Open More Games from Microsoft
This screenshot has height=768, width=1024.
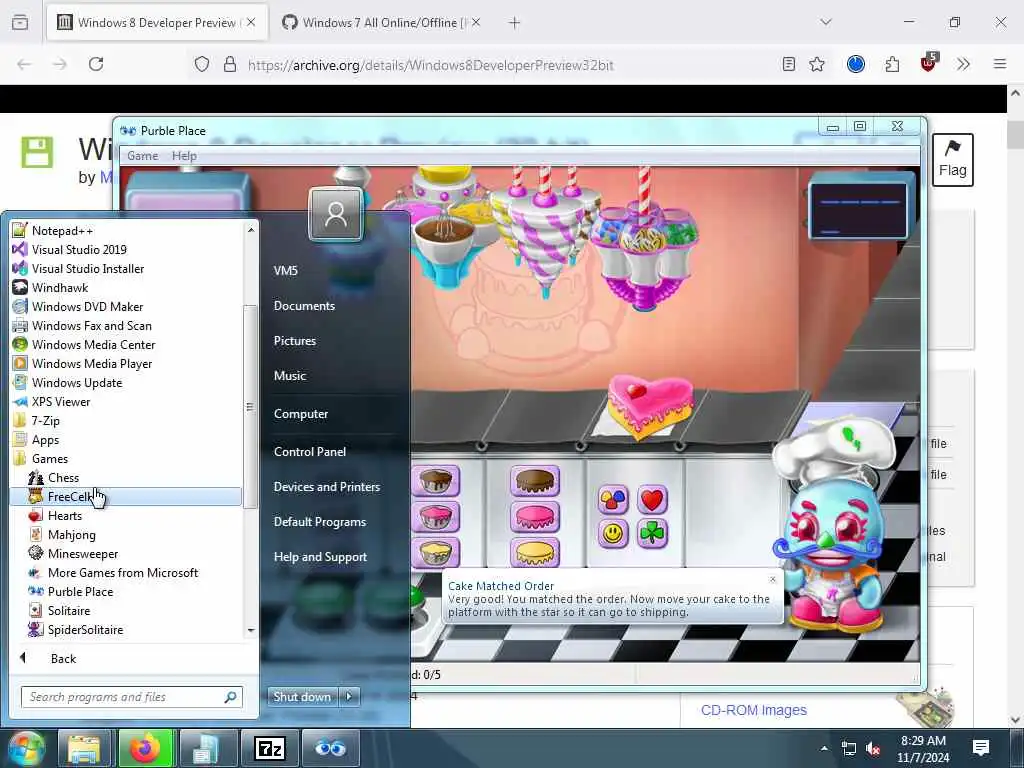pos(125,572)
